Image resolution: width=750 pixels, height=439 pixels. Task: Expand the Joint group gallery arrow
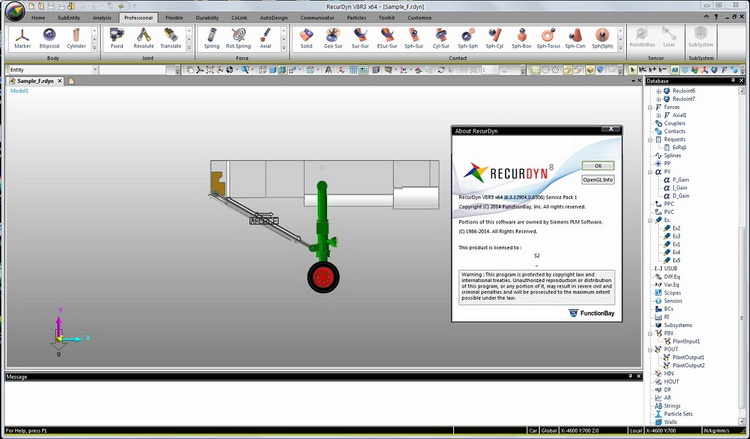pos(189,47)
